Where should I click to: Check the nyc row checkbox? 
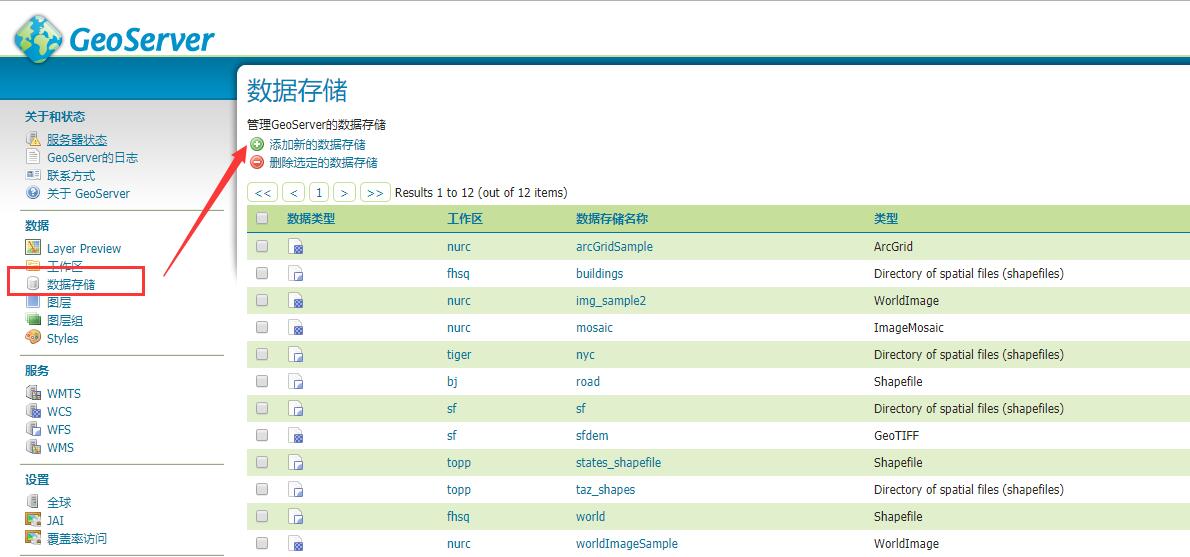pyautogui.click(x=262, y=354)
